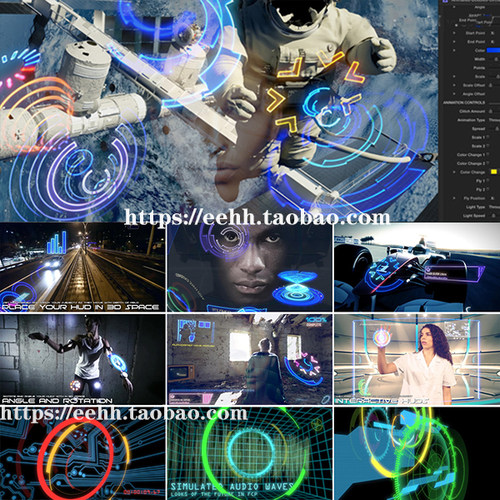
Task: Expand the Scale Offset parameter row
Action: [454, 85]
